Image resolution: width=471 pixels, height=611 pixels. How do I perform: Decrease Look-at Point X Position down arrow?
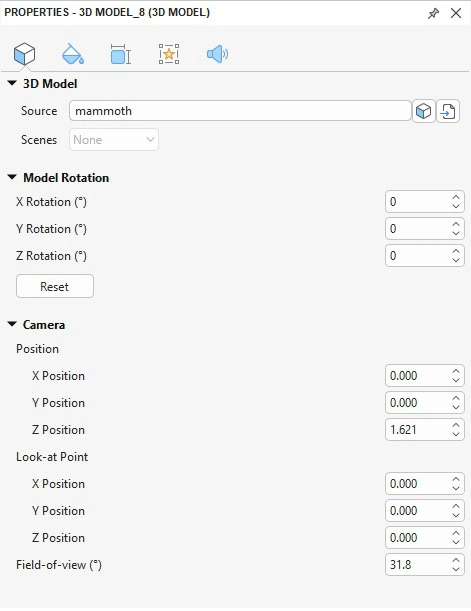(456, 488)
